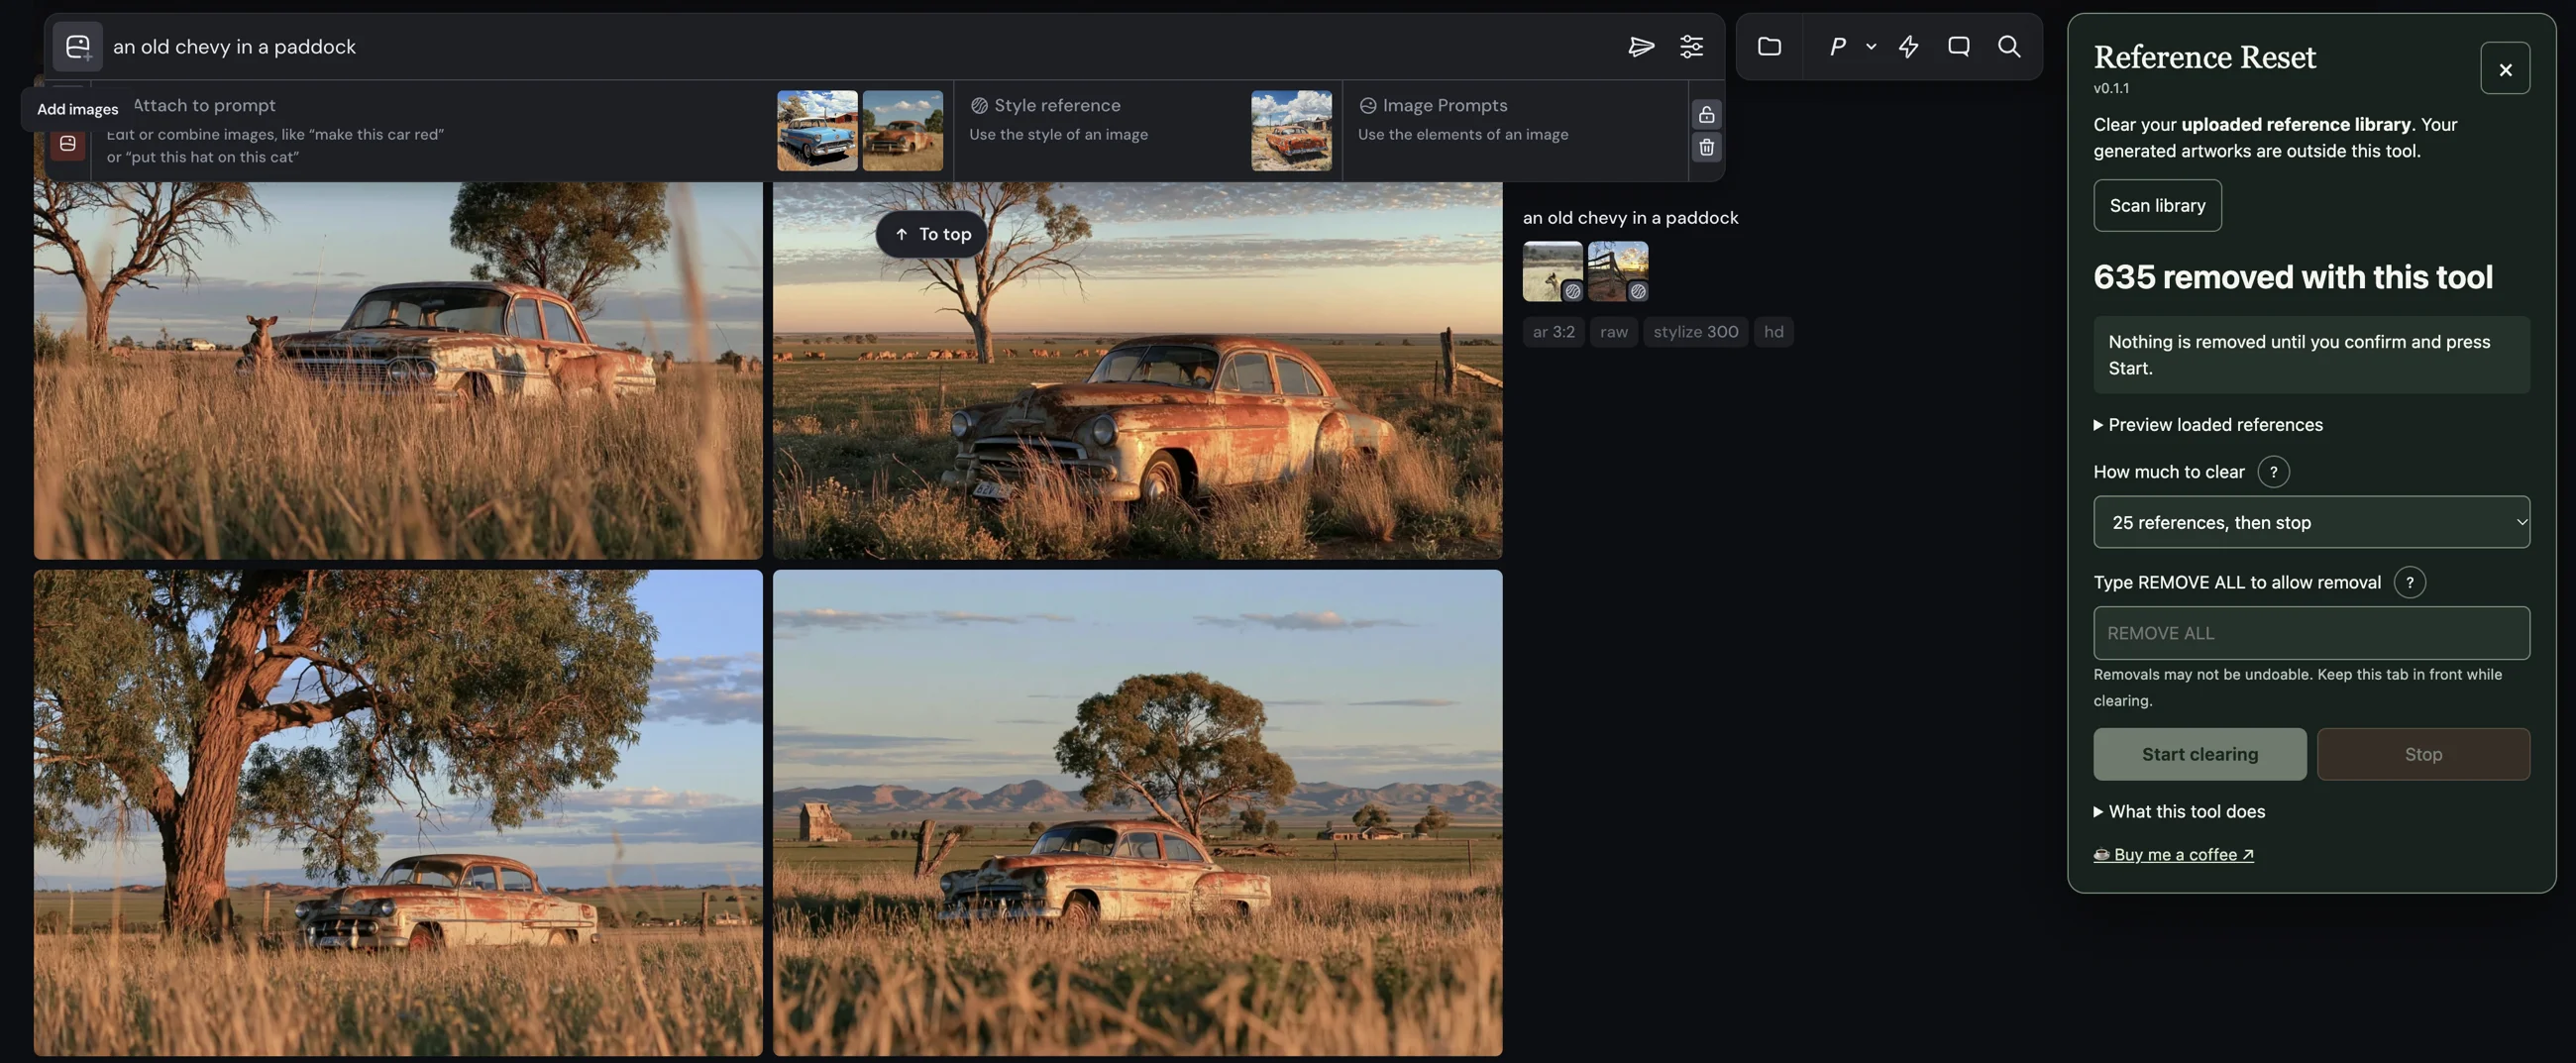
Task: Open the bottom-left chevy under gum tree image
Action: 398,812
